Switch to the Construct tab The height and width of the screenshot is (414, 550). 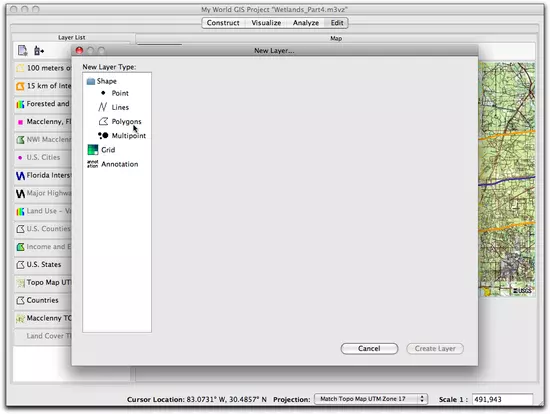click(x=223, y=23)
